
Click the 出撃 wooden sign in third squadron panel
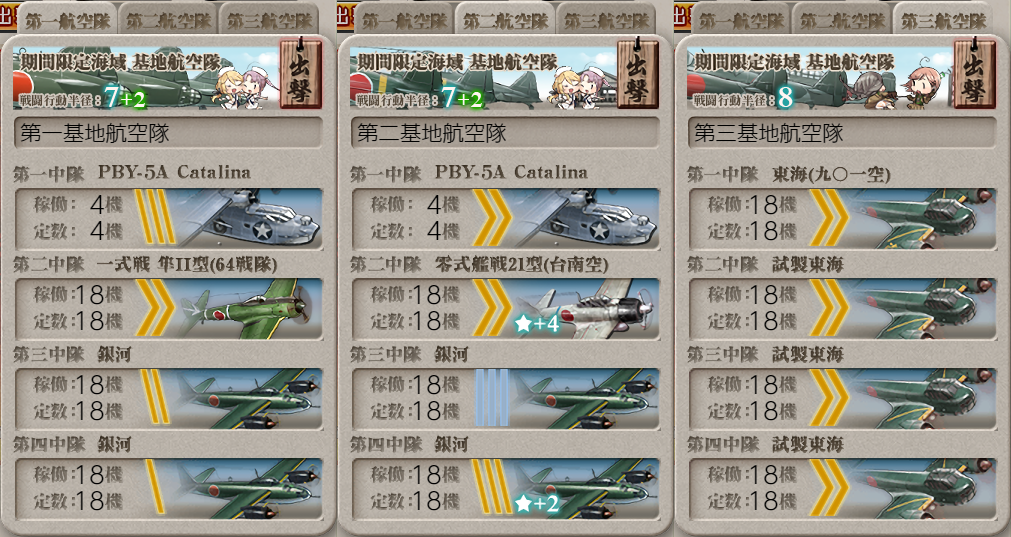coord(974,75)
